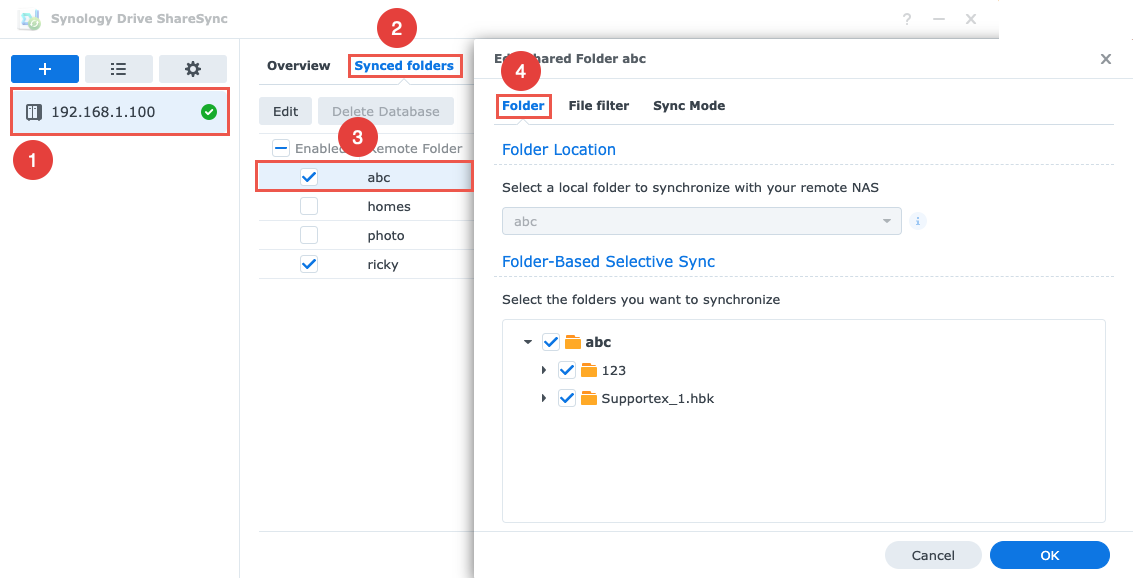Select the Folder tab in dialog
This screenshot has width=1133, height=578.
523,105
